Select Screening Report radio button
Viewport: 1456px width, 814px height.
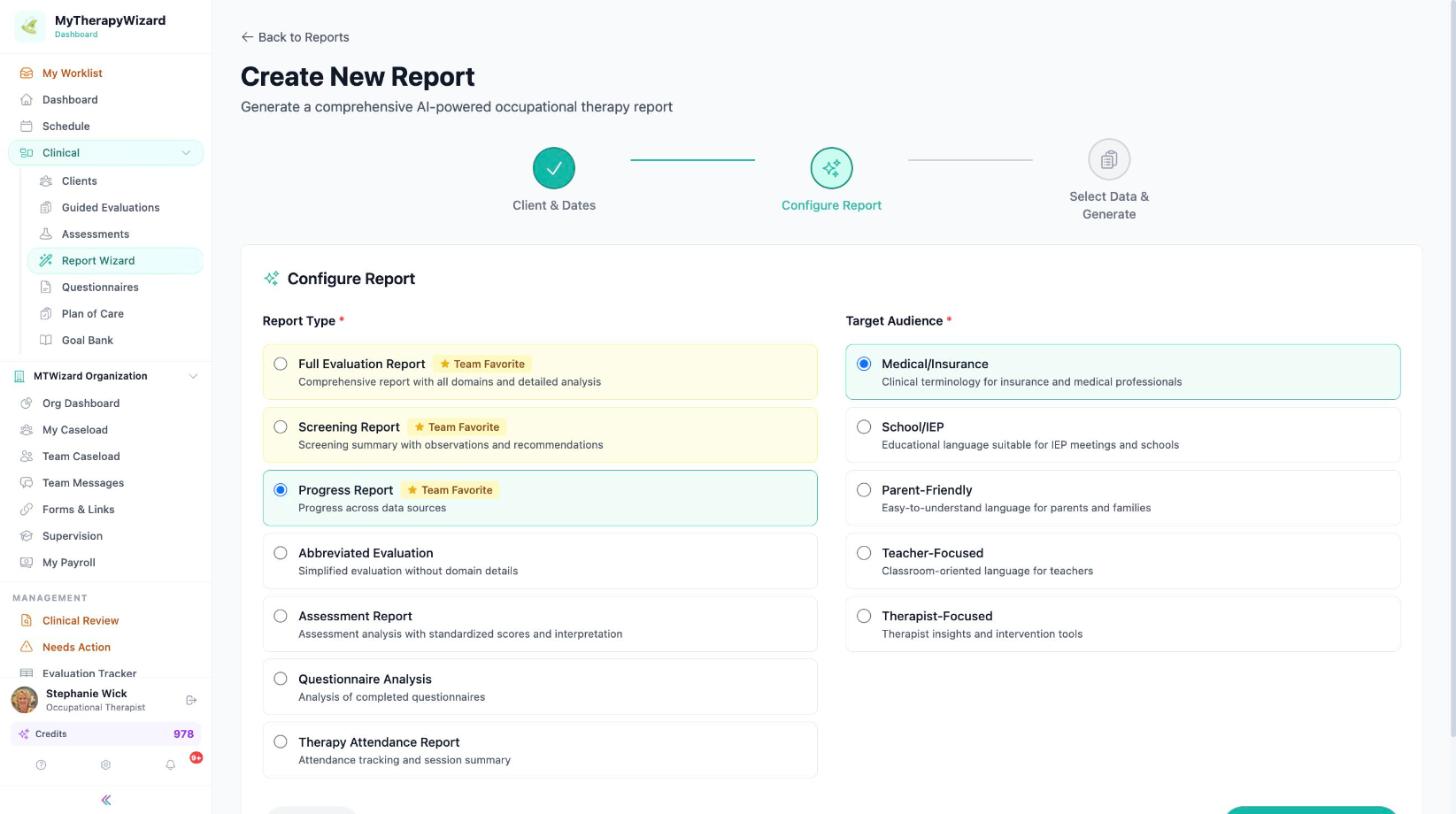pos(281,427)
